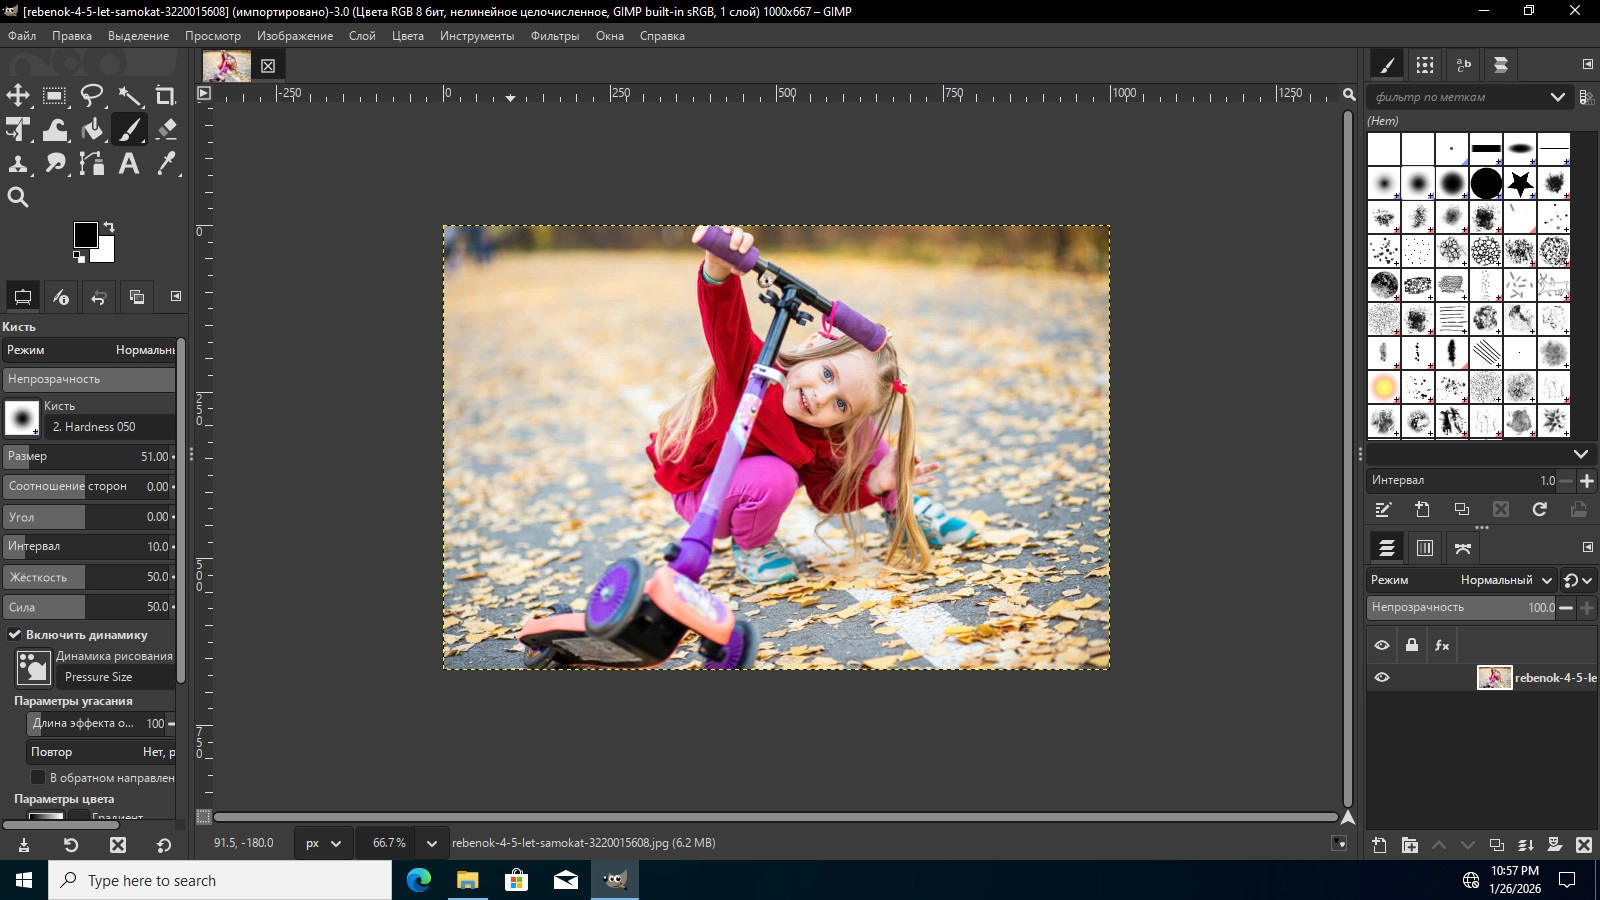Pick the Fuzzy Select magic wand

point(129,96)
